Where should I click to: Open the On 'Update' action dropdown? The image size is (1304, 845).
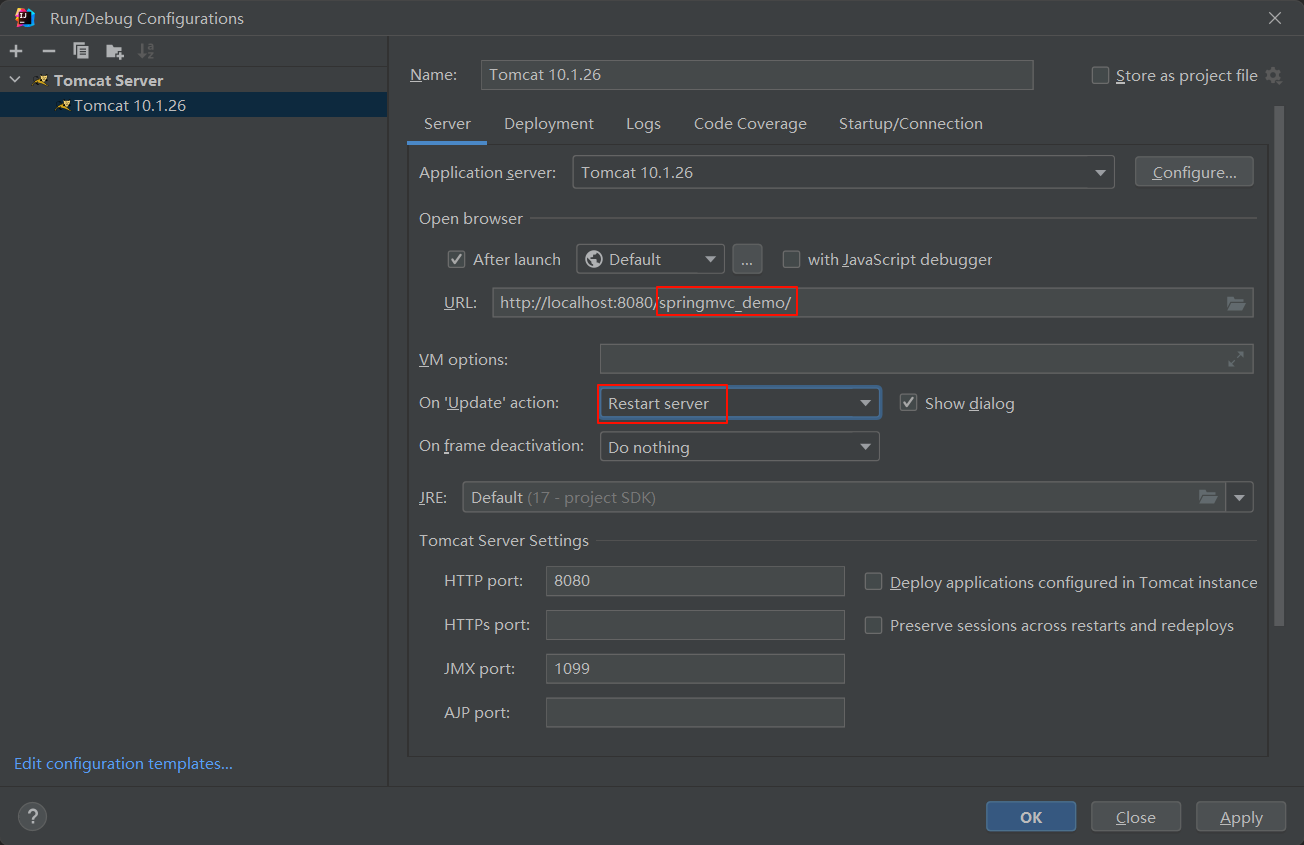point(739,403)
